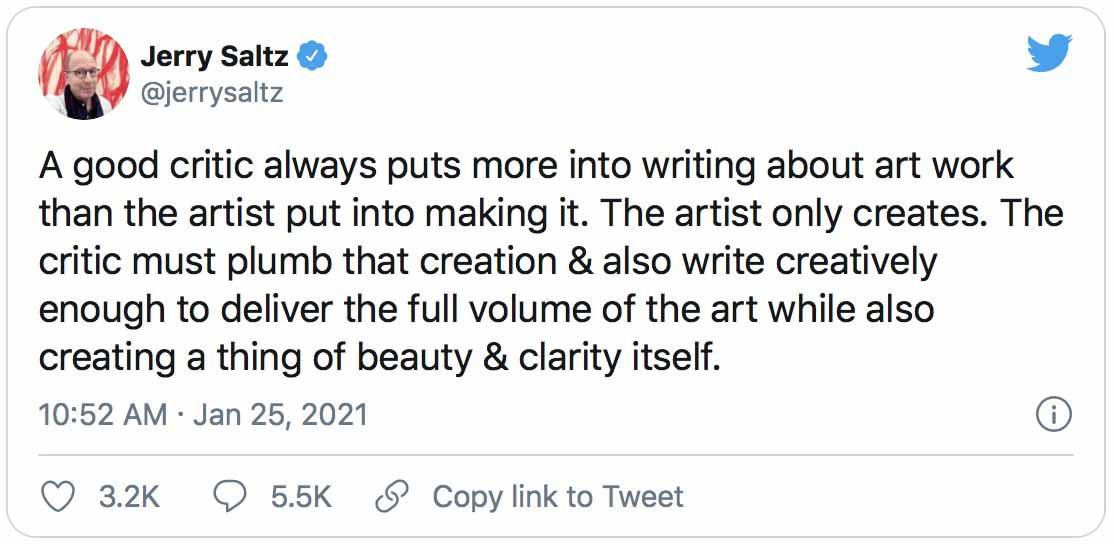Click the line "enough to deliver the full volume"
Screen dimensions: 1114x544
pos(486,309)
